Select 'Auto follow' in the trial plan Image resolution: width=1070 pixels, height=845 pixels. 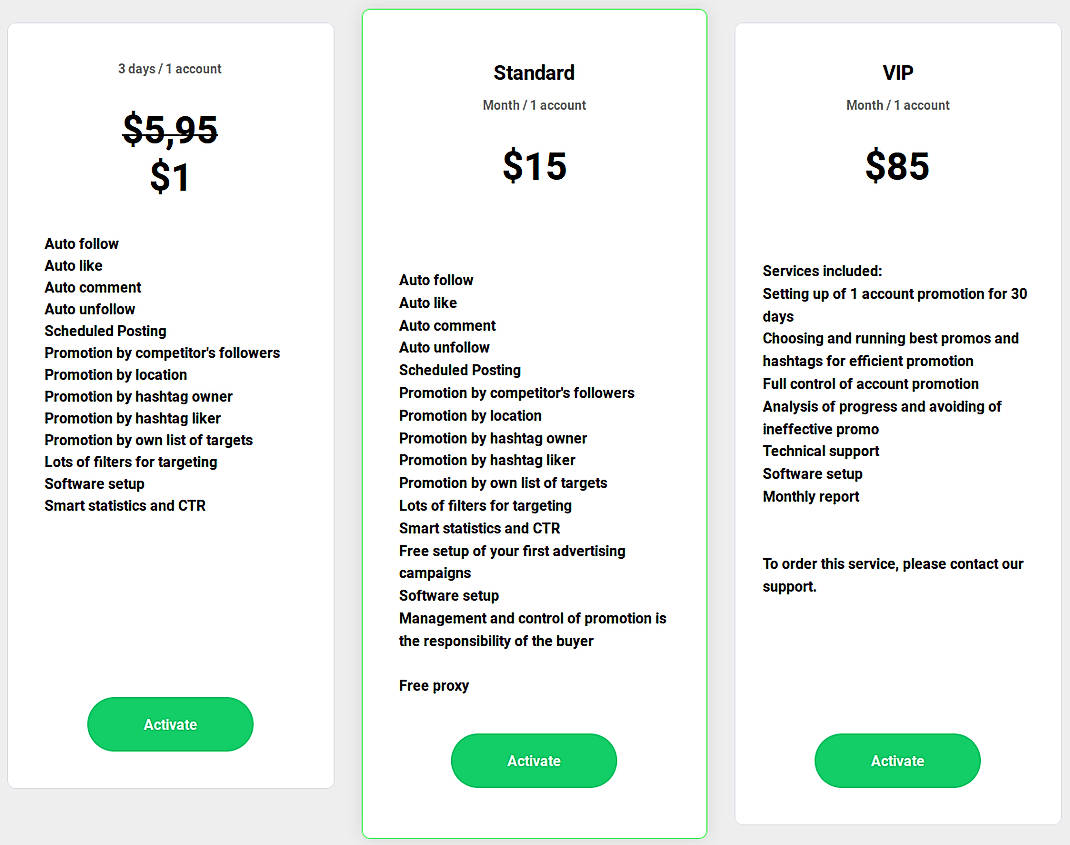pyautogui.click(x=81, y=244)
